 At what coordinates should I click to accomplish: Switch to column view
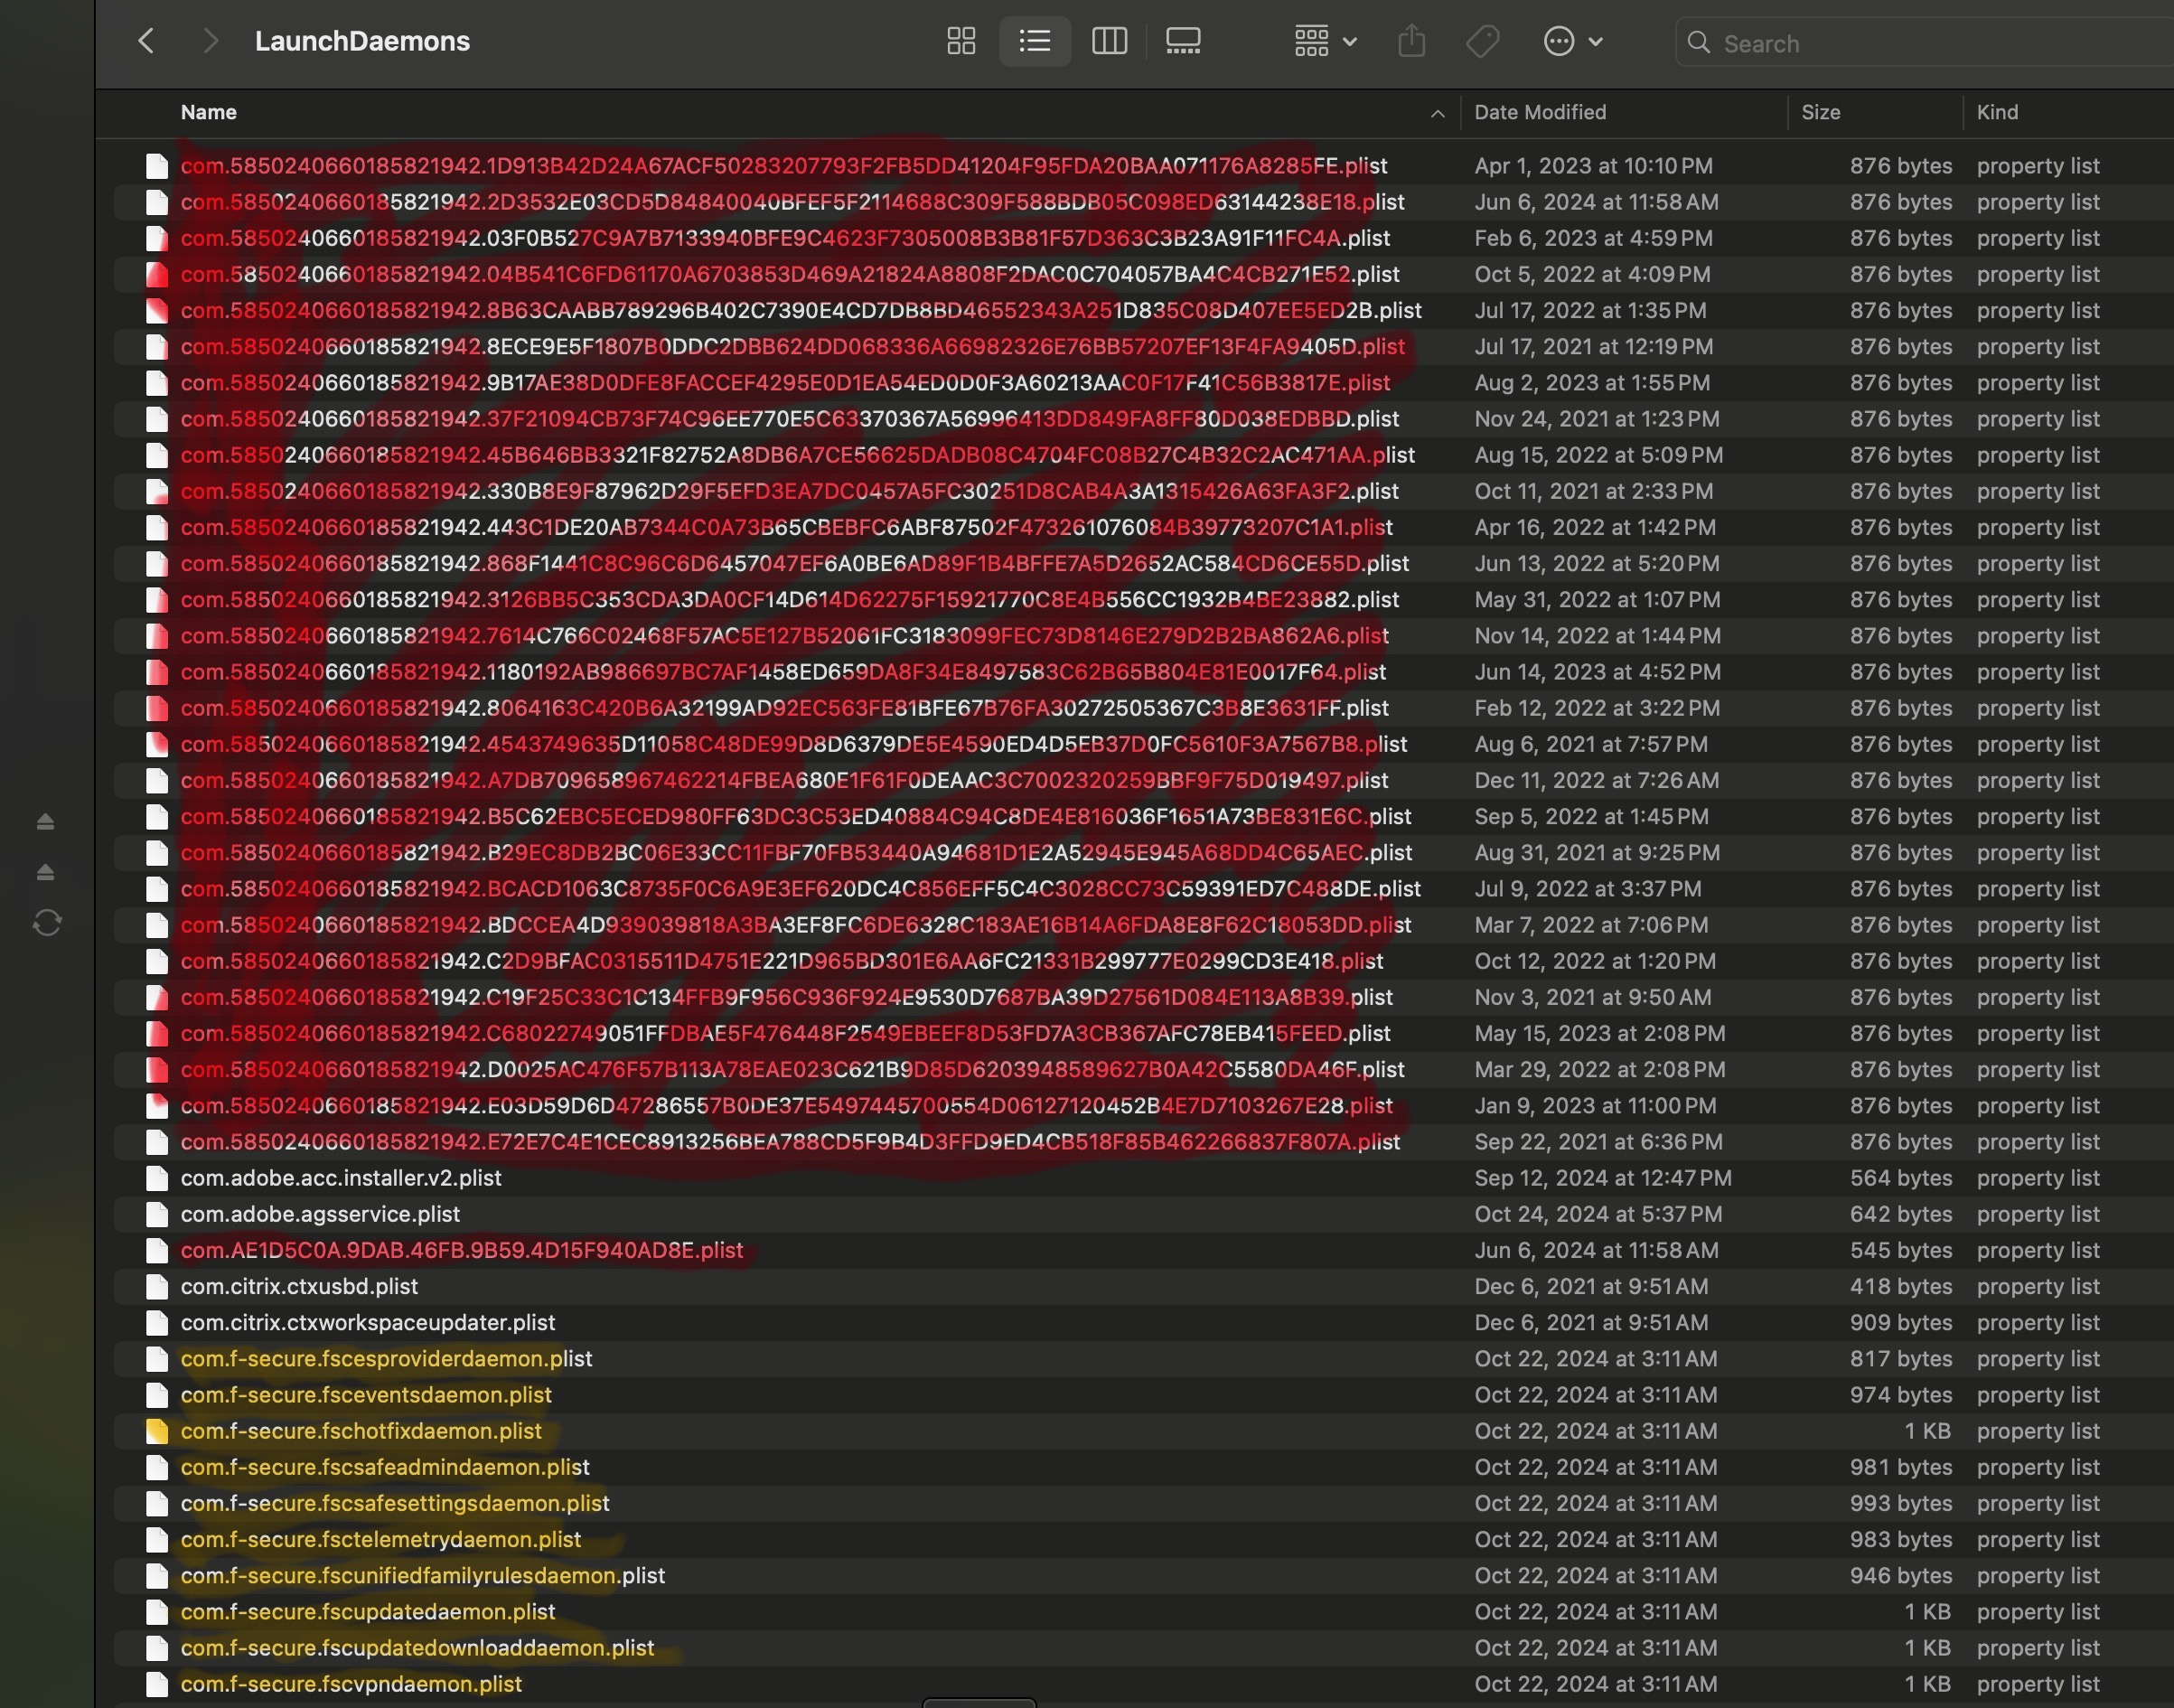point(1109,41)
